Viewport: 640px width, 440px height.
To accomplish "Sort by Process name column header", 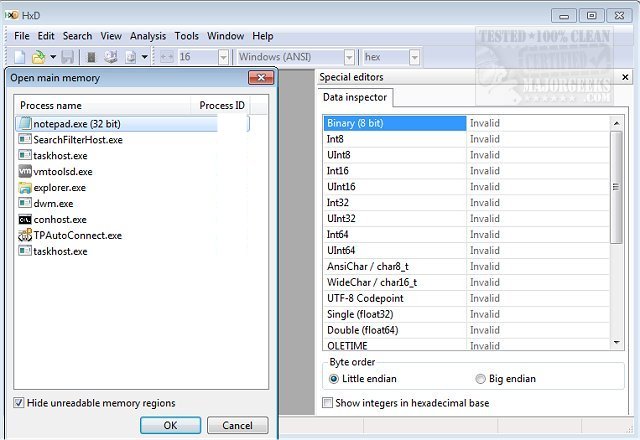I will (102, 105).
